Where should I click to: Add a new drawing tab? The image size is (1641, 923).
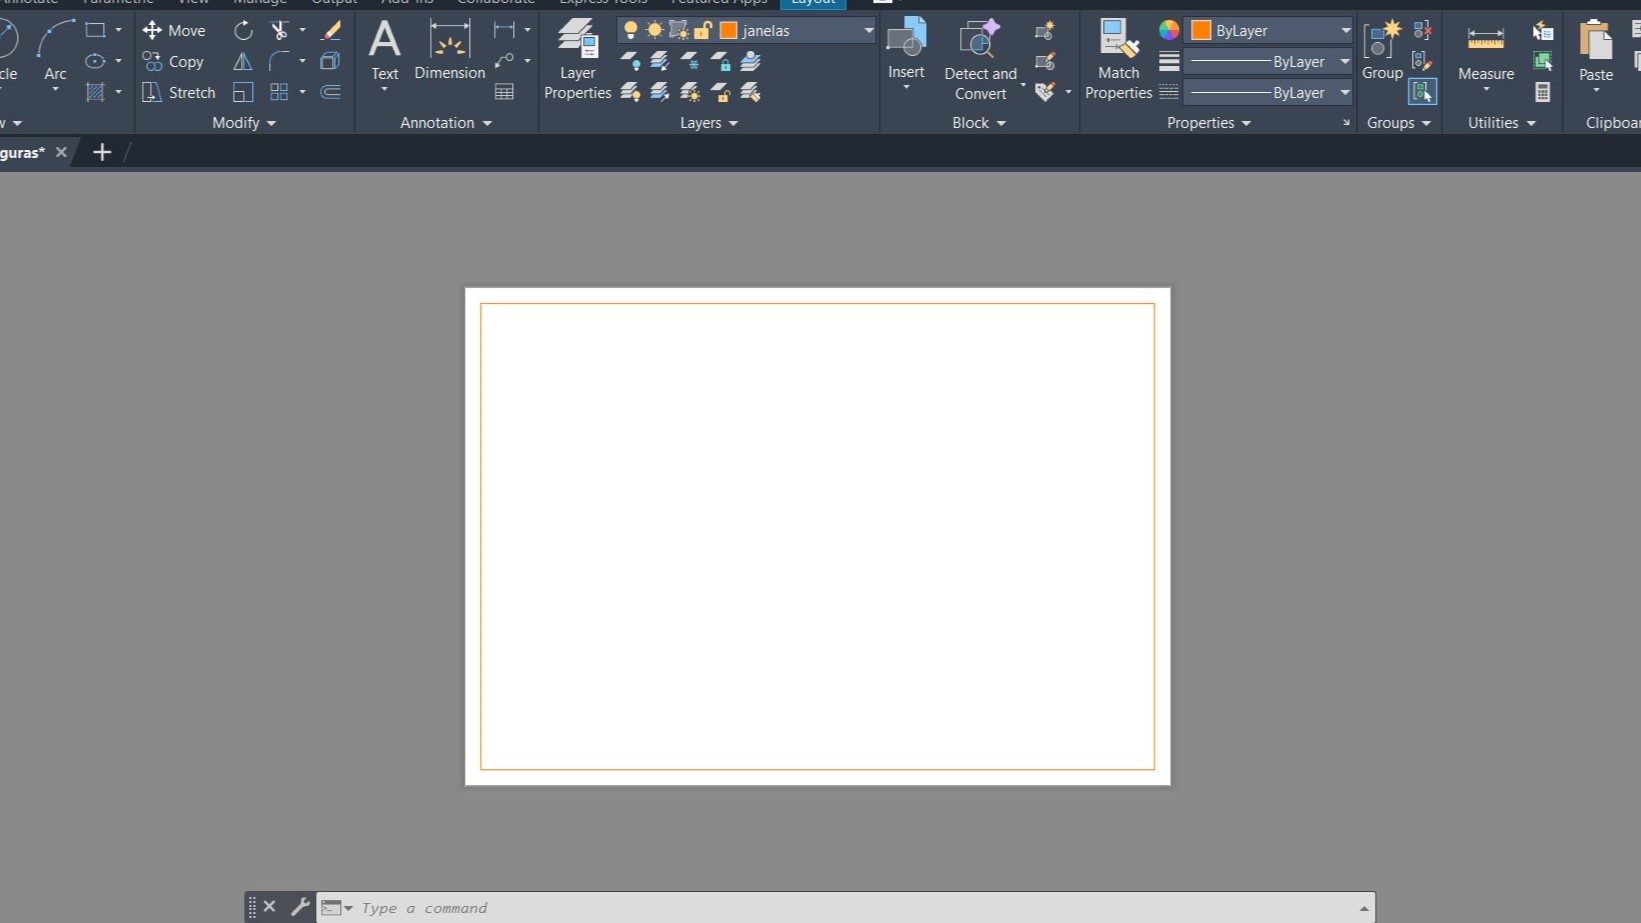tap(102, 152)
